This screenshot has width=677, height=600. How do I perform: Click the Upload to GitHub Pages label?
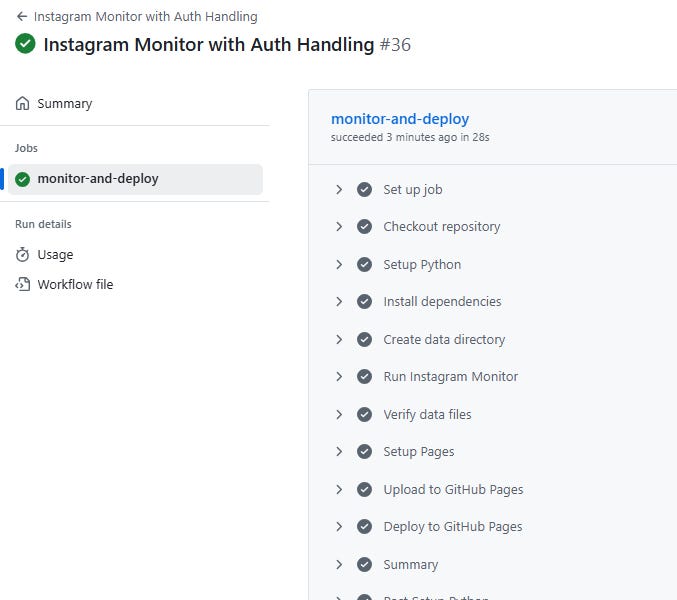(453, 490)
